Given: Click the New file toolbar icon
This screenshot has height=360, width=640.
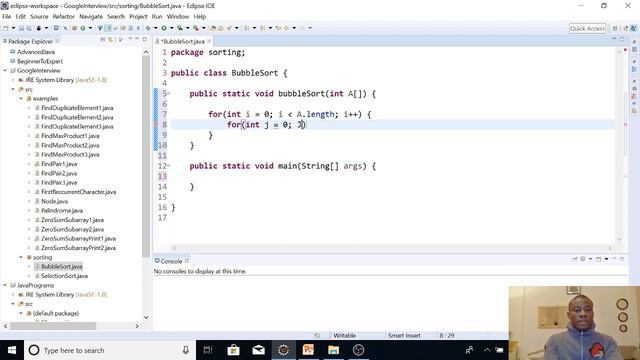Looking at the screenshot, I should click(5, 28).
